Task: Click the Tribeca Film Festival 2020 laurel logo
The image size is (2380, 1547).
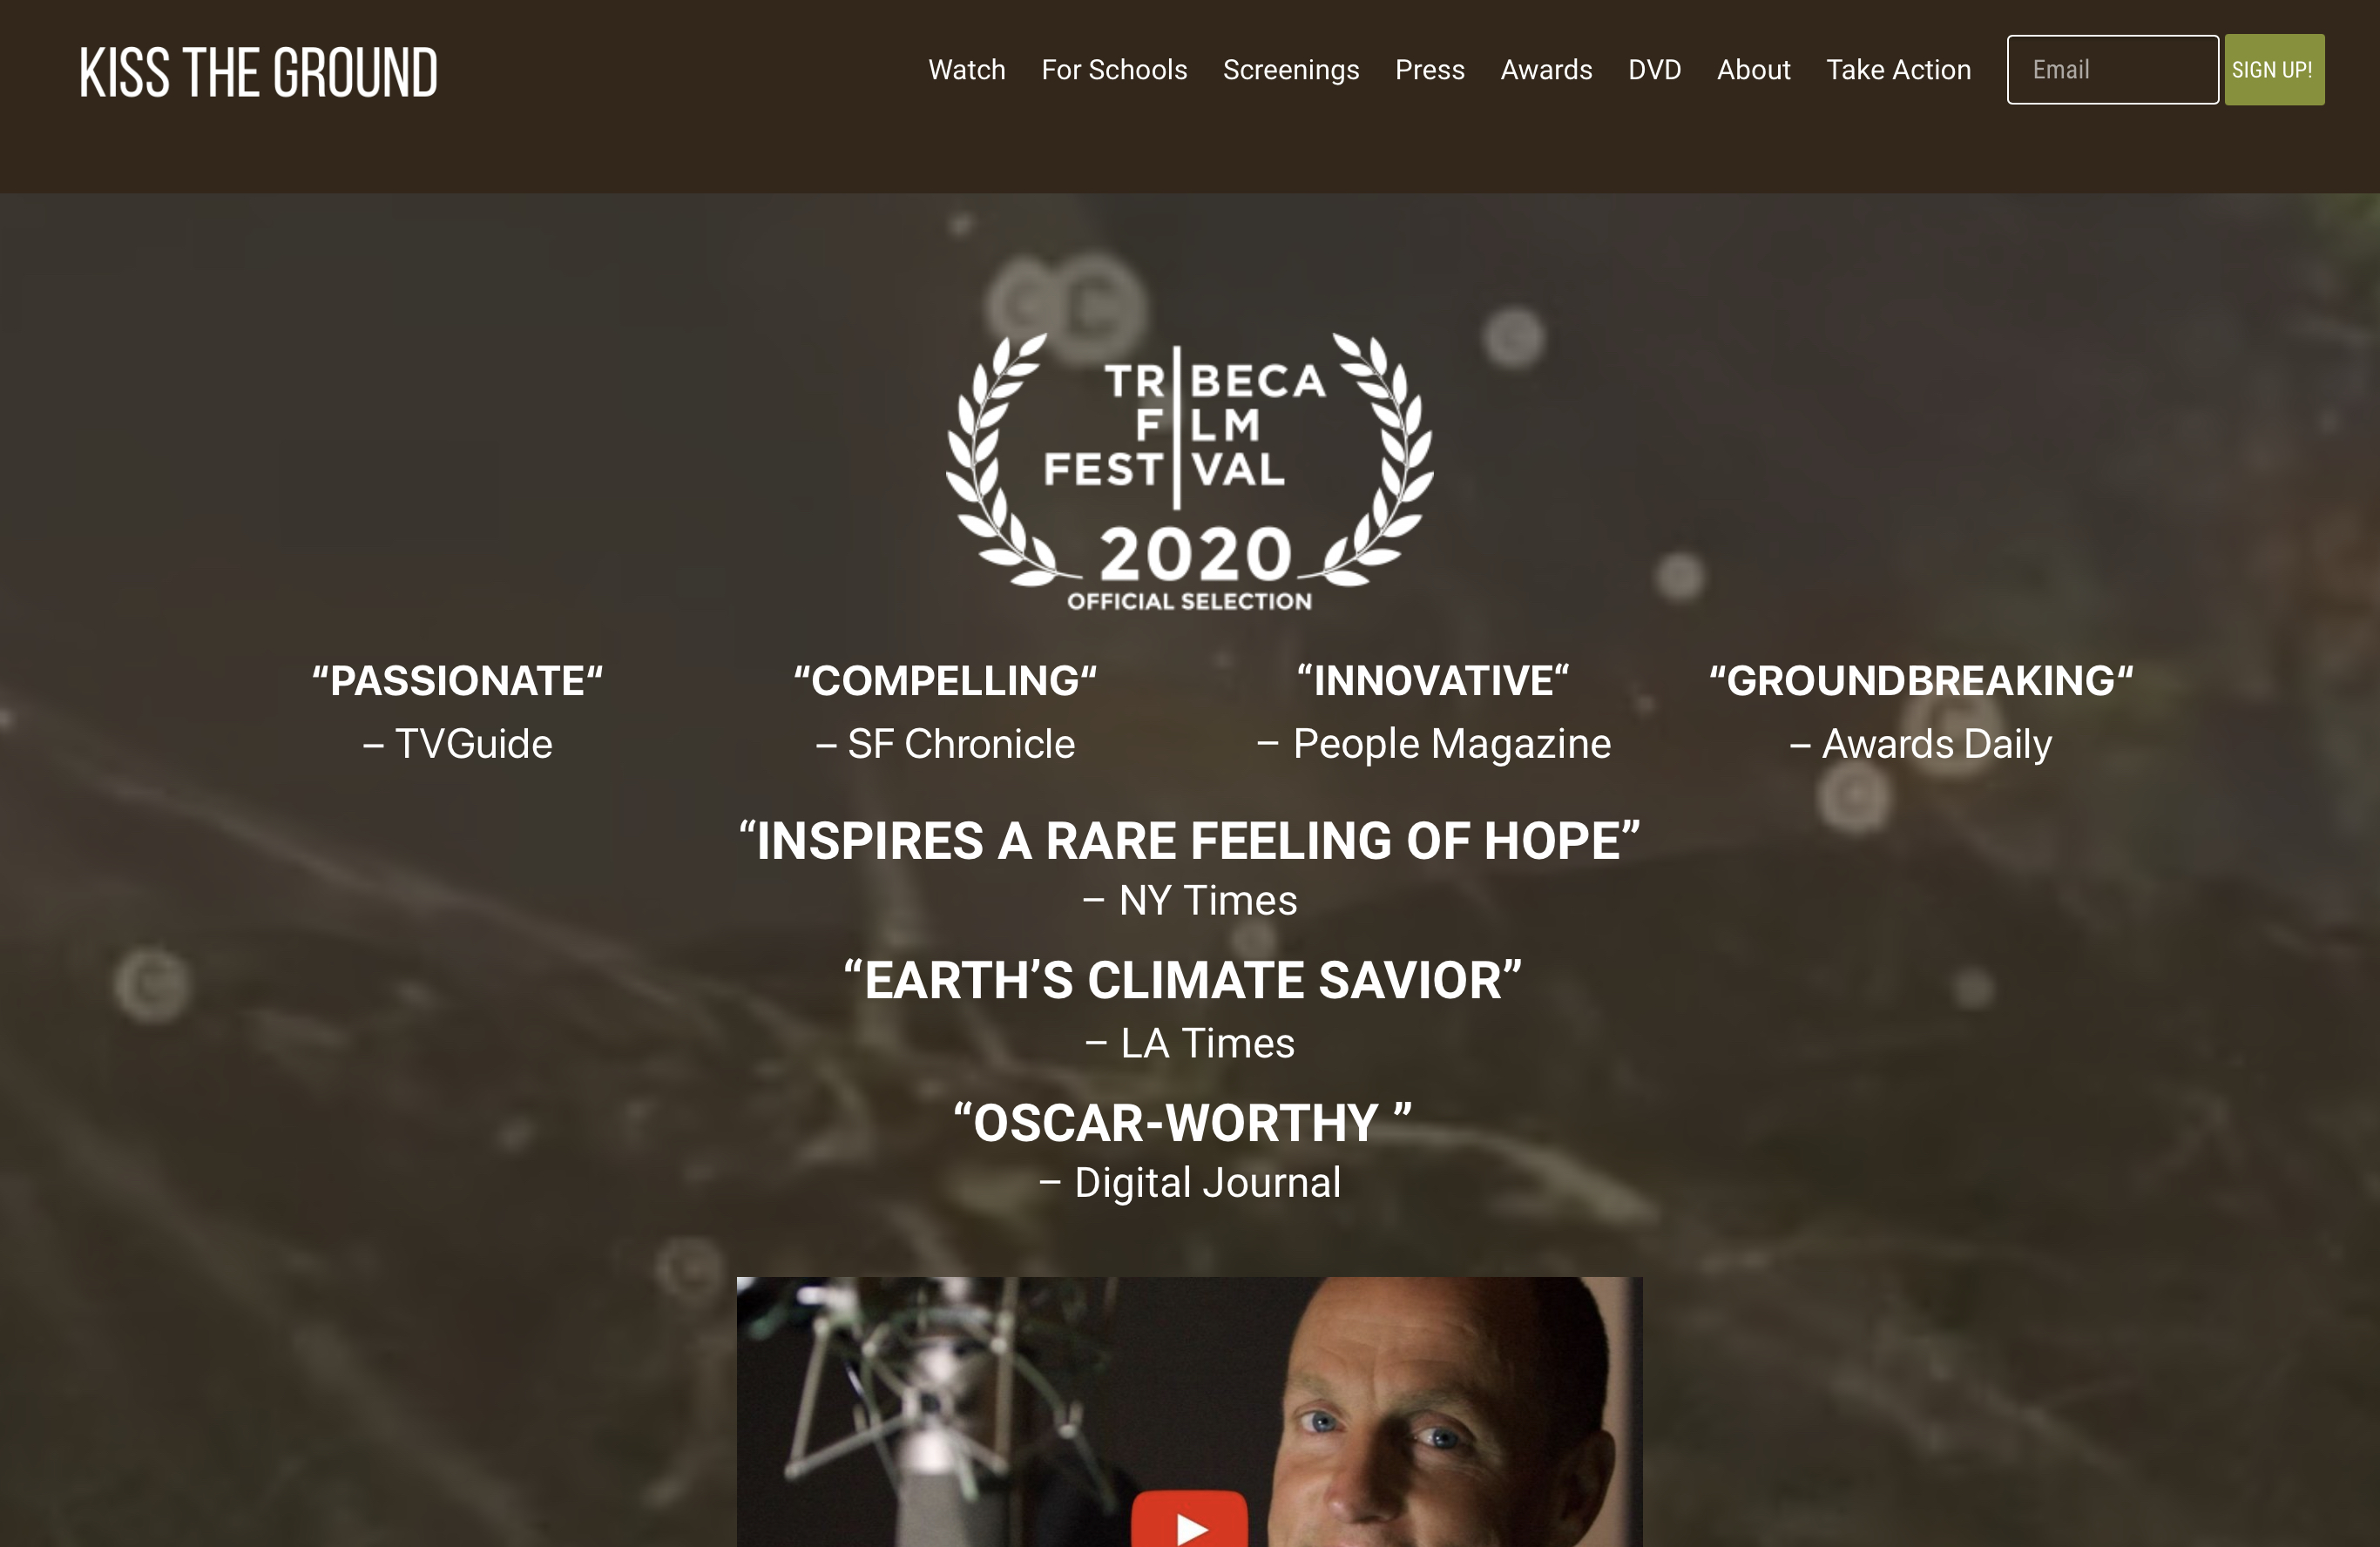Action: point(1189,472)
